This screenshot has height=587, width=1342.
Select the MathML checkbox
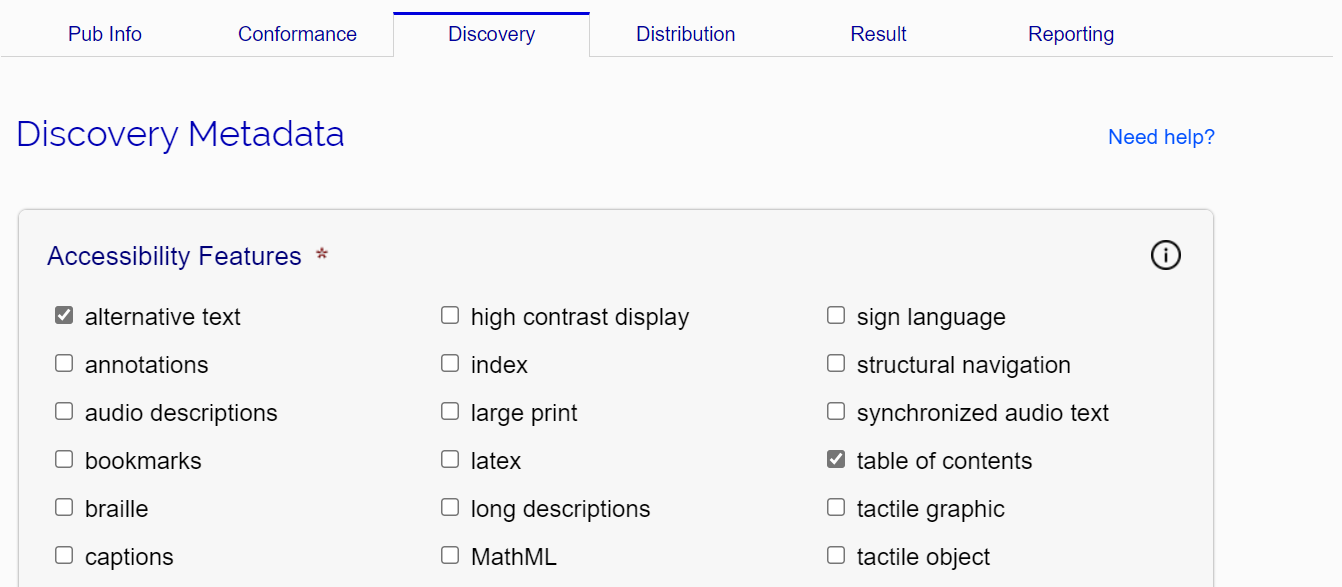(450, 556)
